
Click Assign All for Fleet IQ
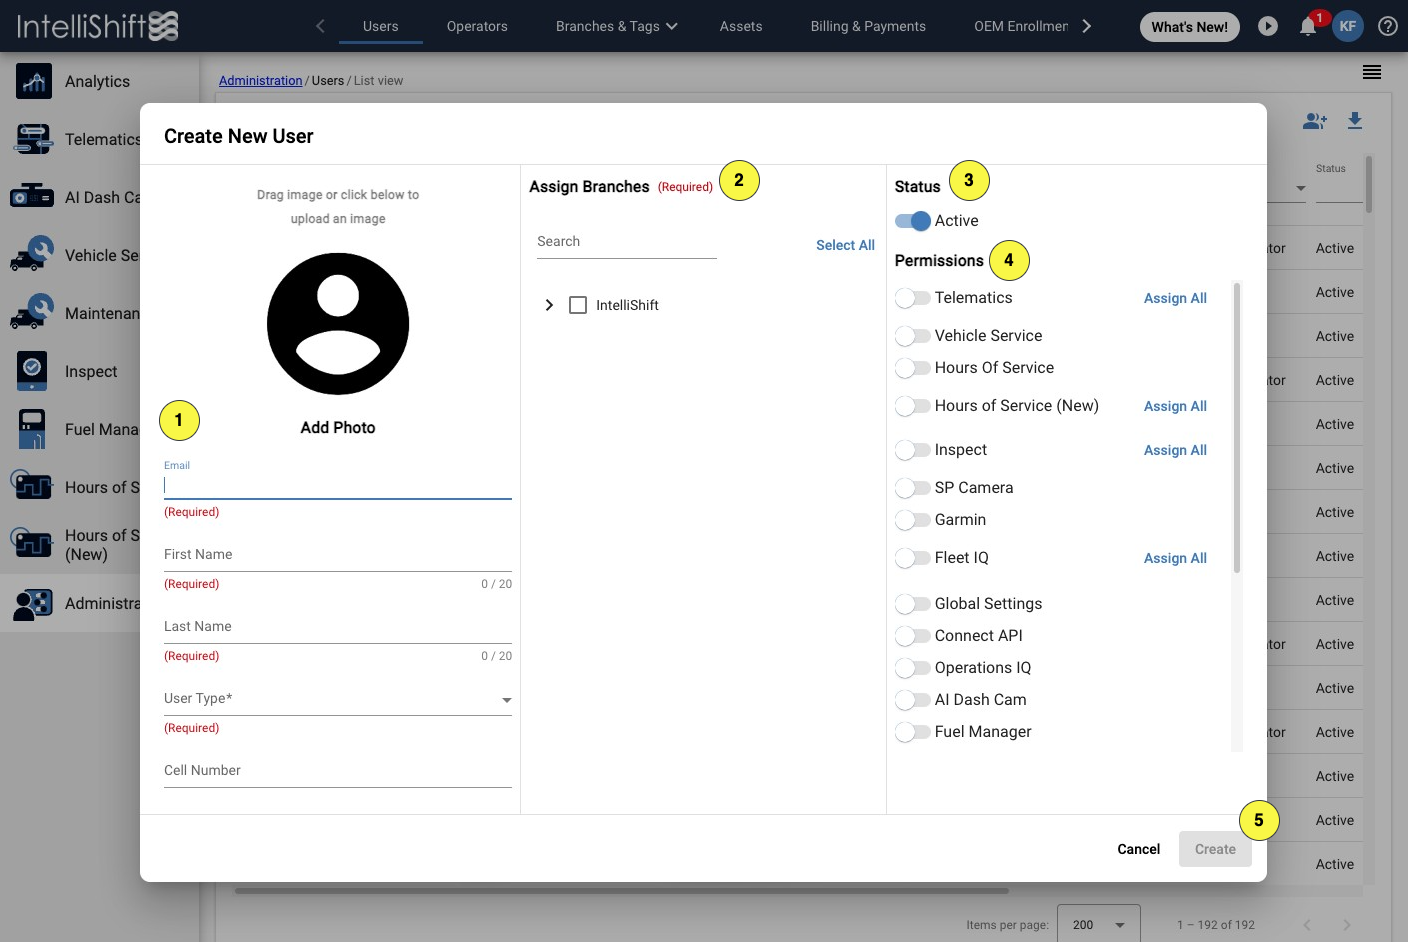pyautogui.click(x=1175, y=558)
